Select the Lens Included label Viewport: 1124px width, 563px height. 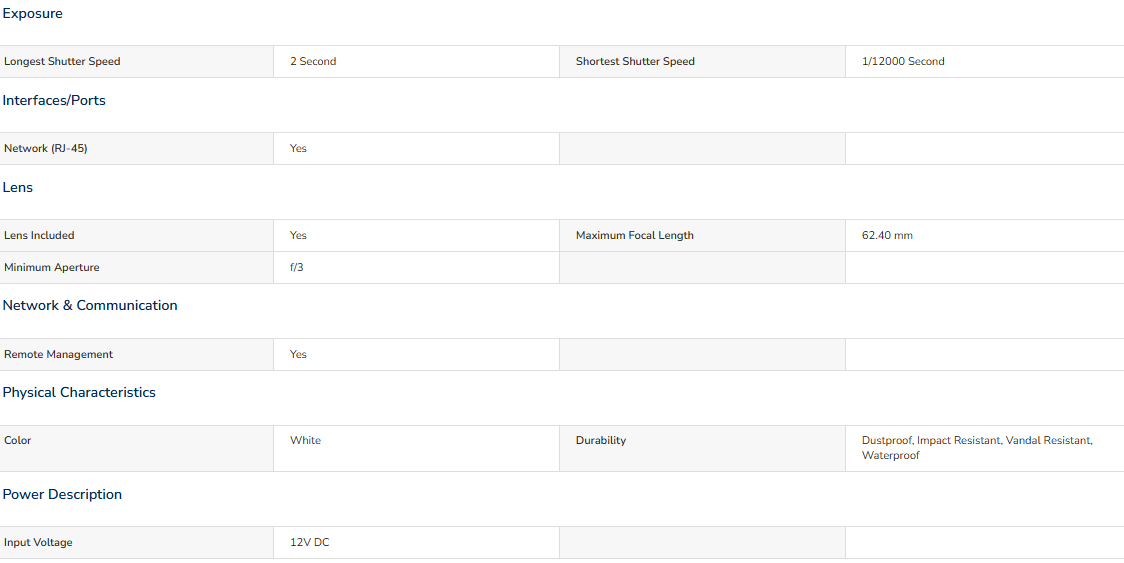click(x=39, y=235)
